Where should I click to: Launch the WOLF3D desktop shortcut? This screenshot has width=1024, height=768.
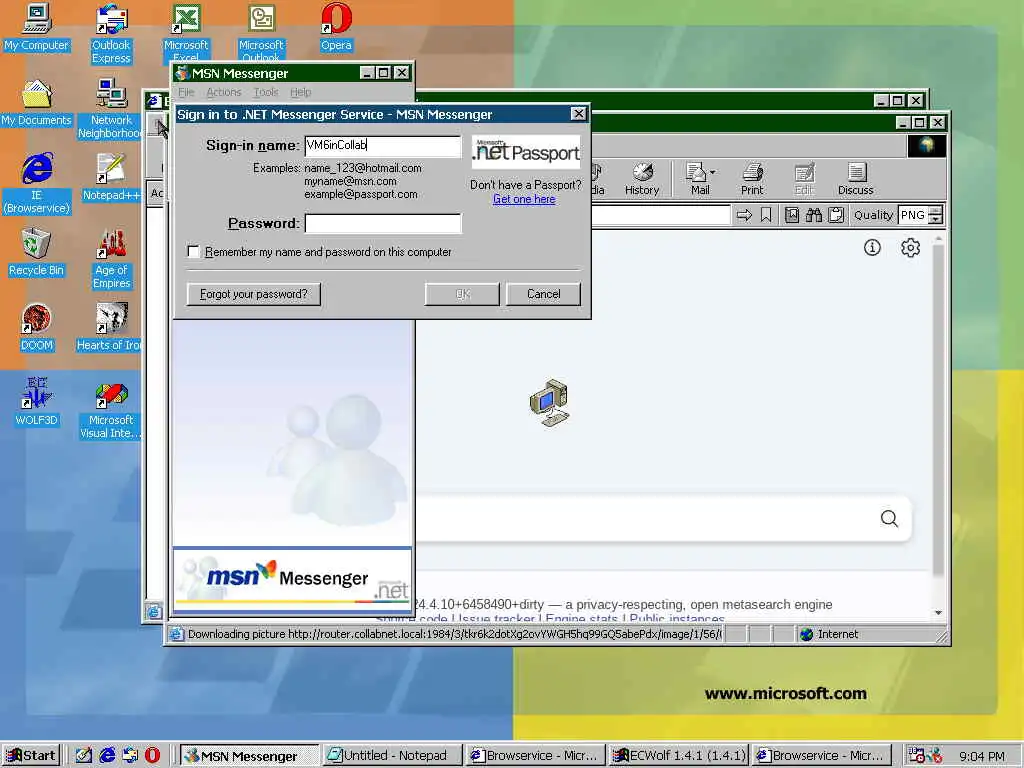click(x=37, y=402)
